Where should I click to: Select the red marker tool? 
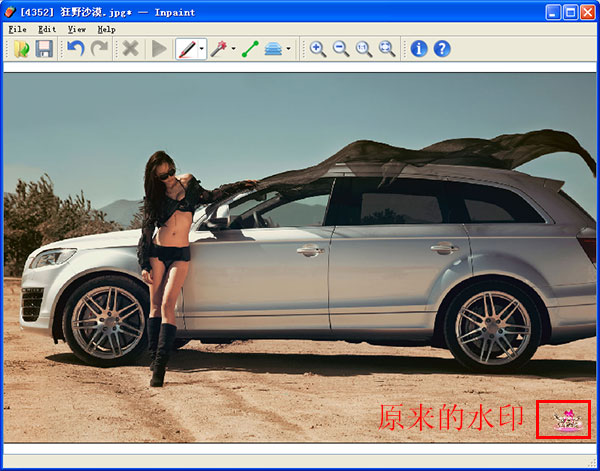pos(187,49)
